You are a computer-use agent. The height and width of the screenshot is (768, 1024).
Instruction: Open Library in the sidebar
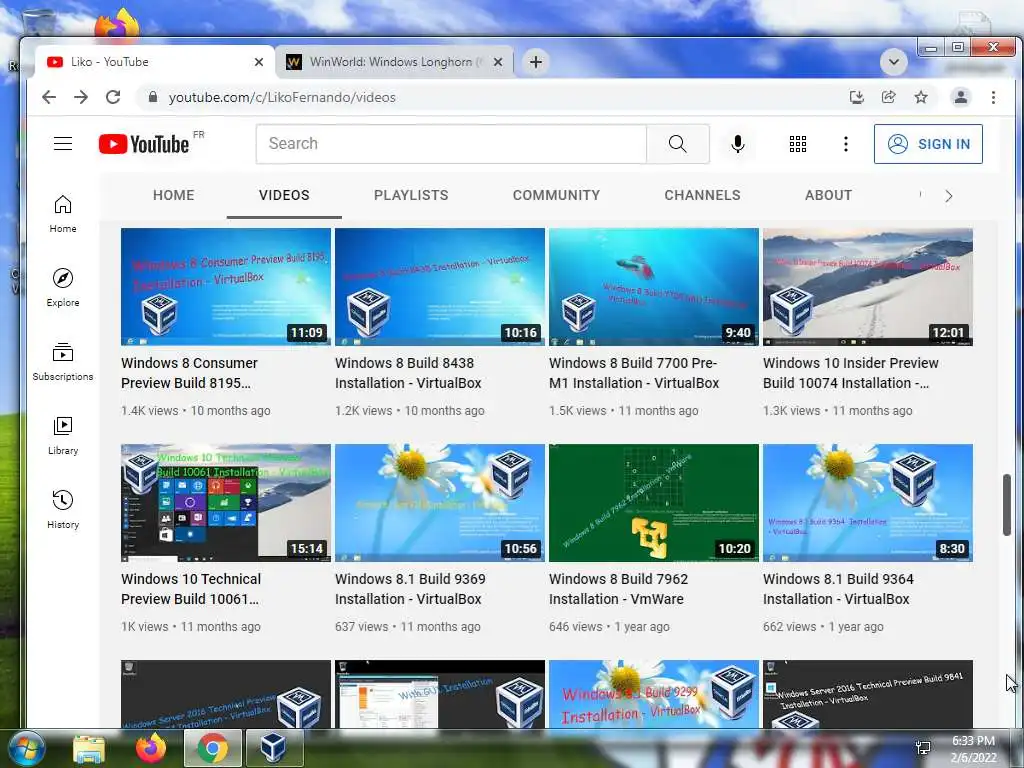(63, 436)
